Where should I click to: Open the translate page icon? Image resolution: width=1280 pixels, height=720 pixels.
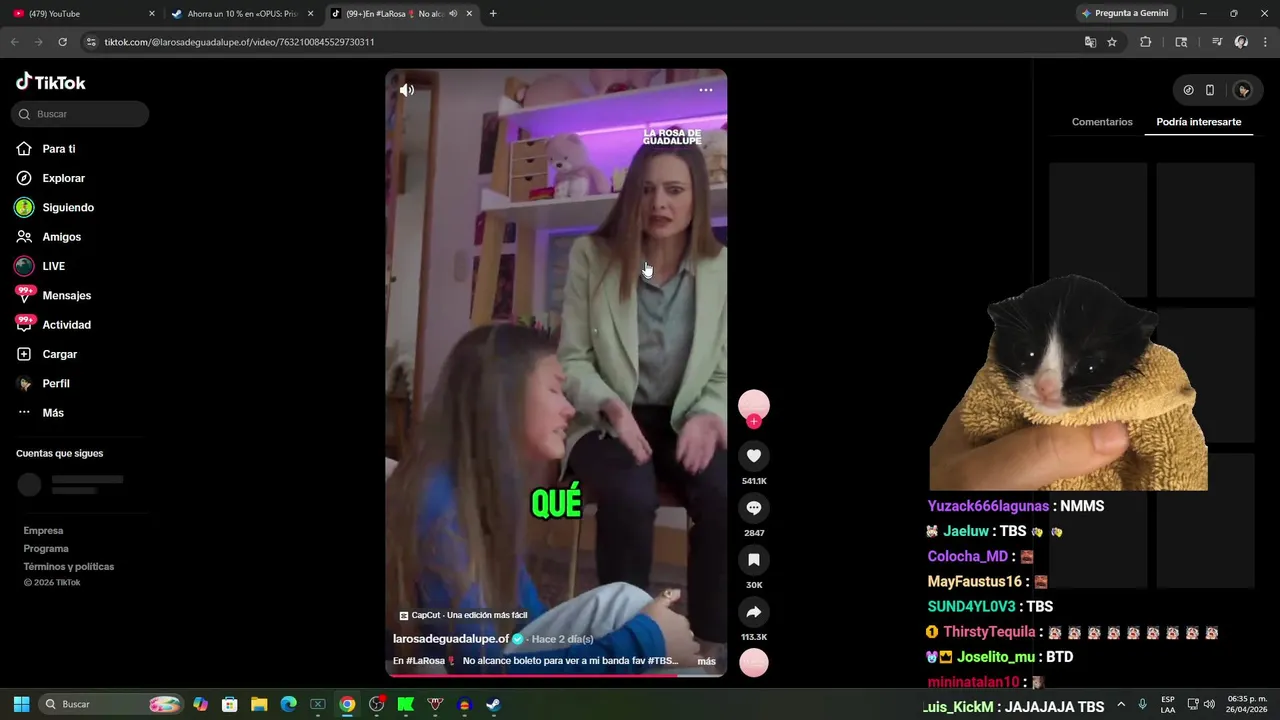click(1090, 42)
